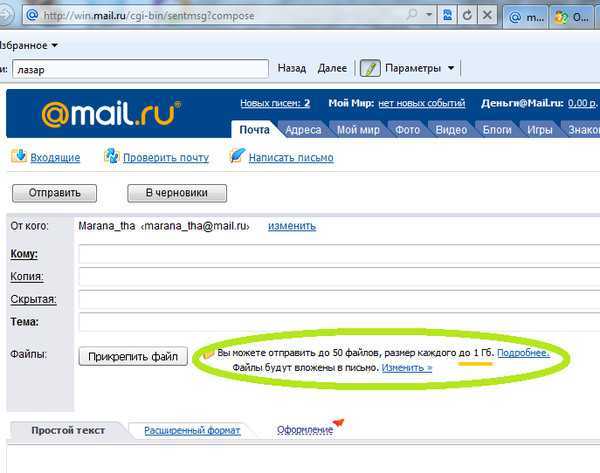Switch to Мой мир tab

point(358,130)
